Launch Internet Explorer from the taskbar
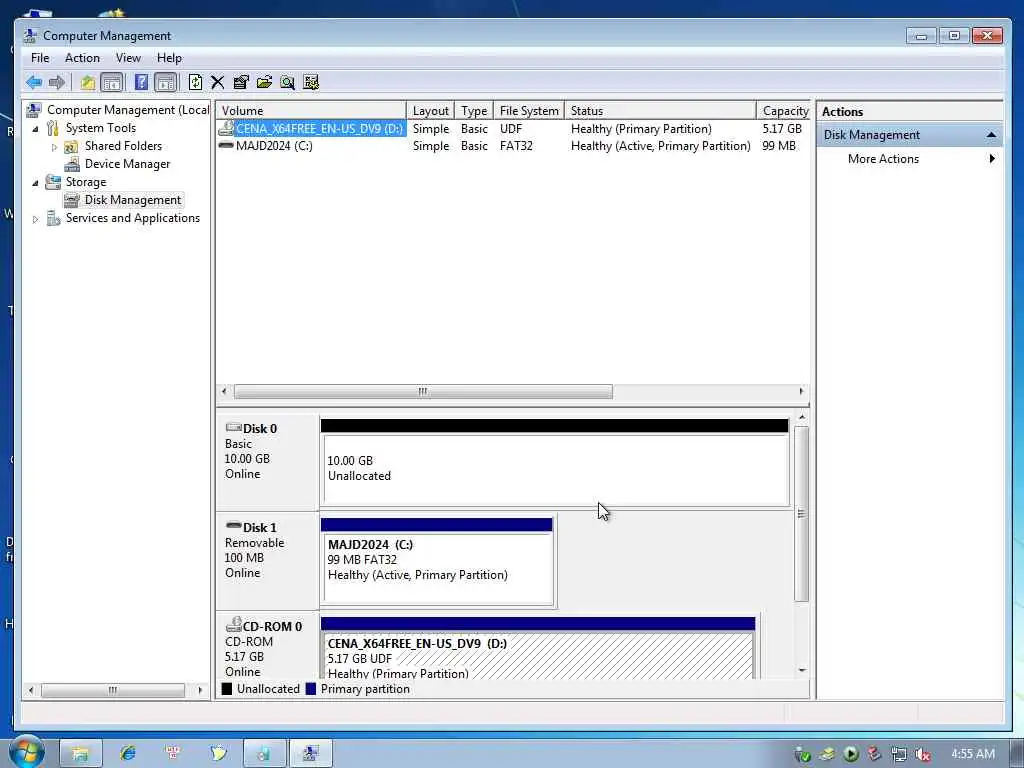 (x=127, y=753)
